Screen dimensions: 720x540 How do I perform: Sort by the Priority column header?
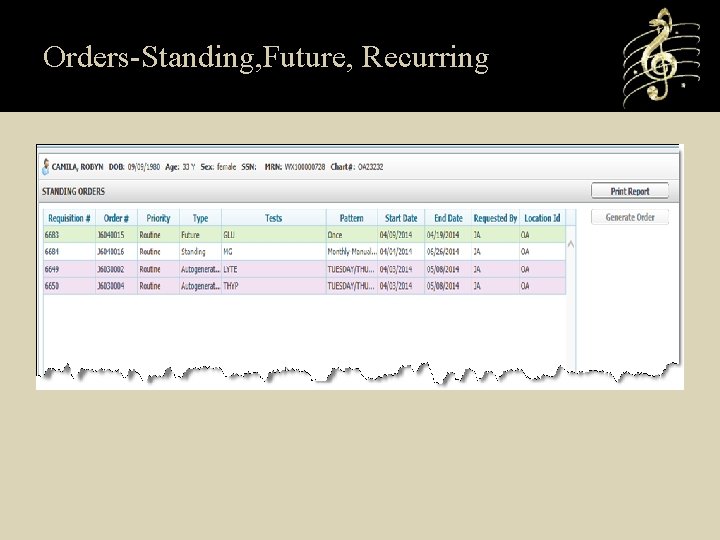click(158, 218)
